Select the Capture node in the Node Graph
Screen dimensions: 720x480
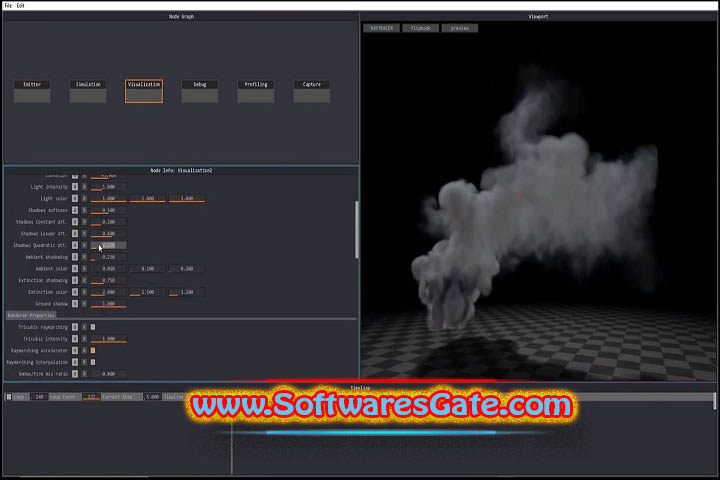click(x=312, y=91)
